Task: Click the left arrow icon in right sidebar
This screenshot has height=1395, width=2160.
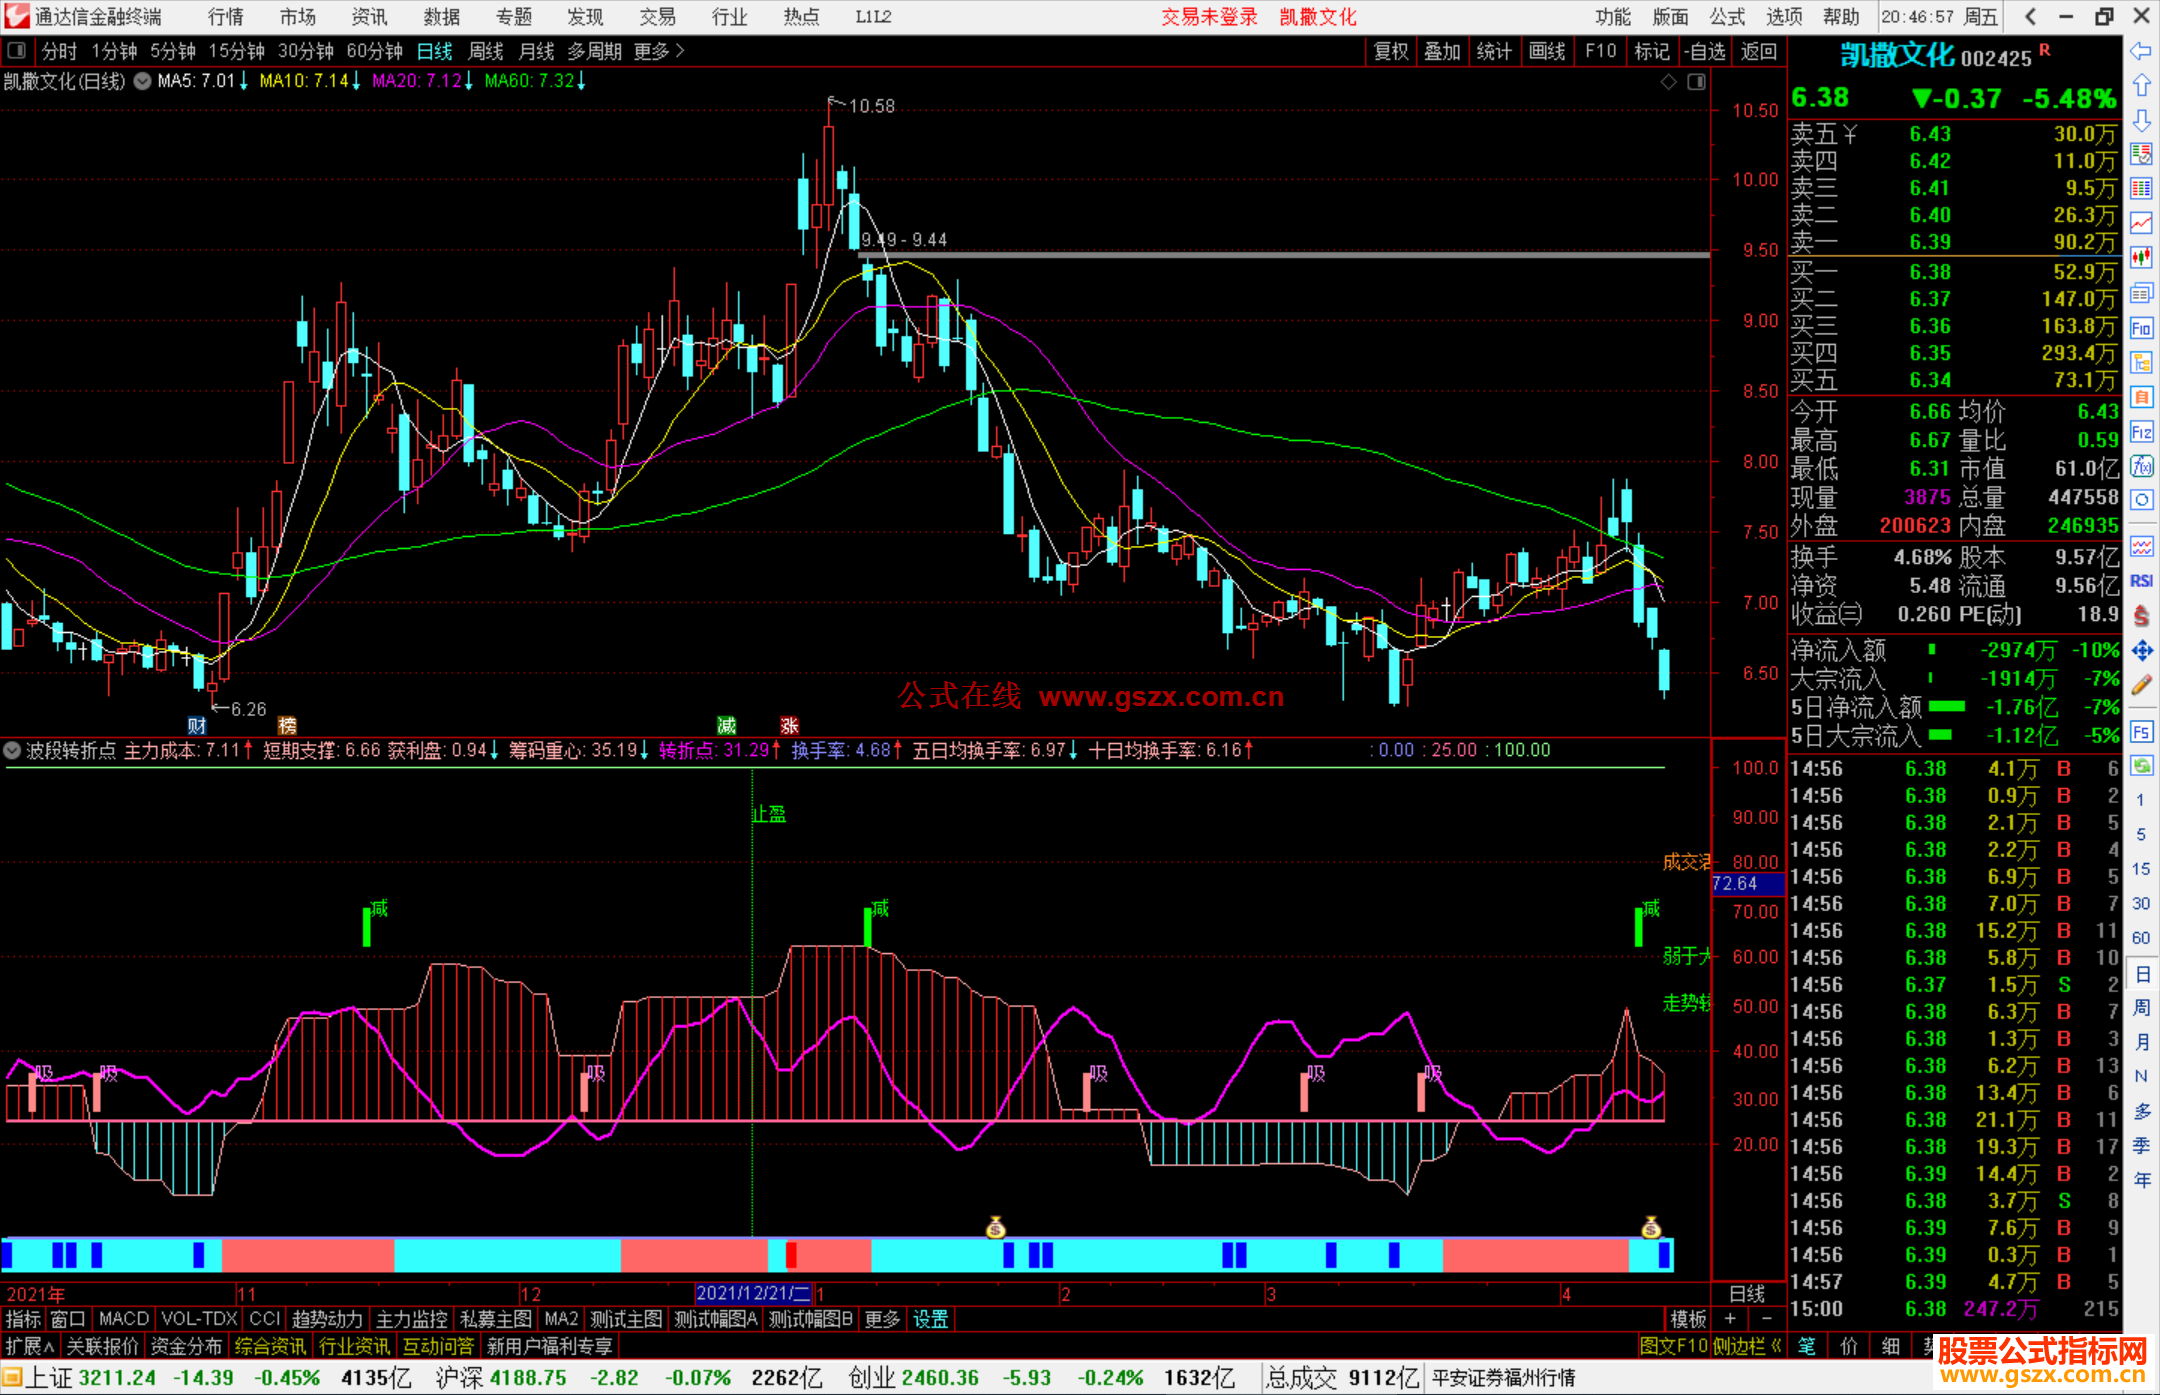Action: tap(2141, 51)
